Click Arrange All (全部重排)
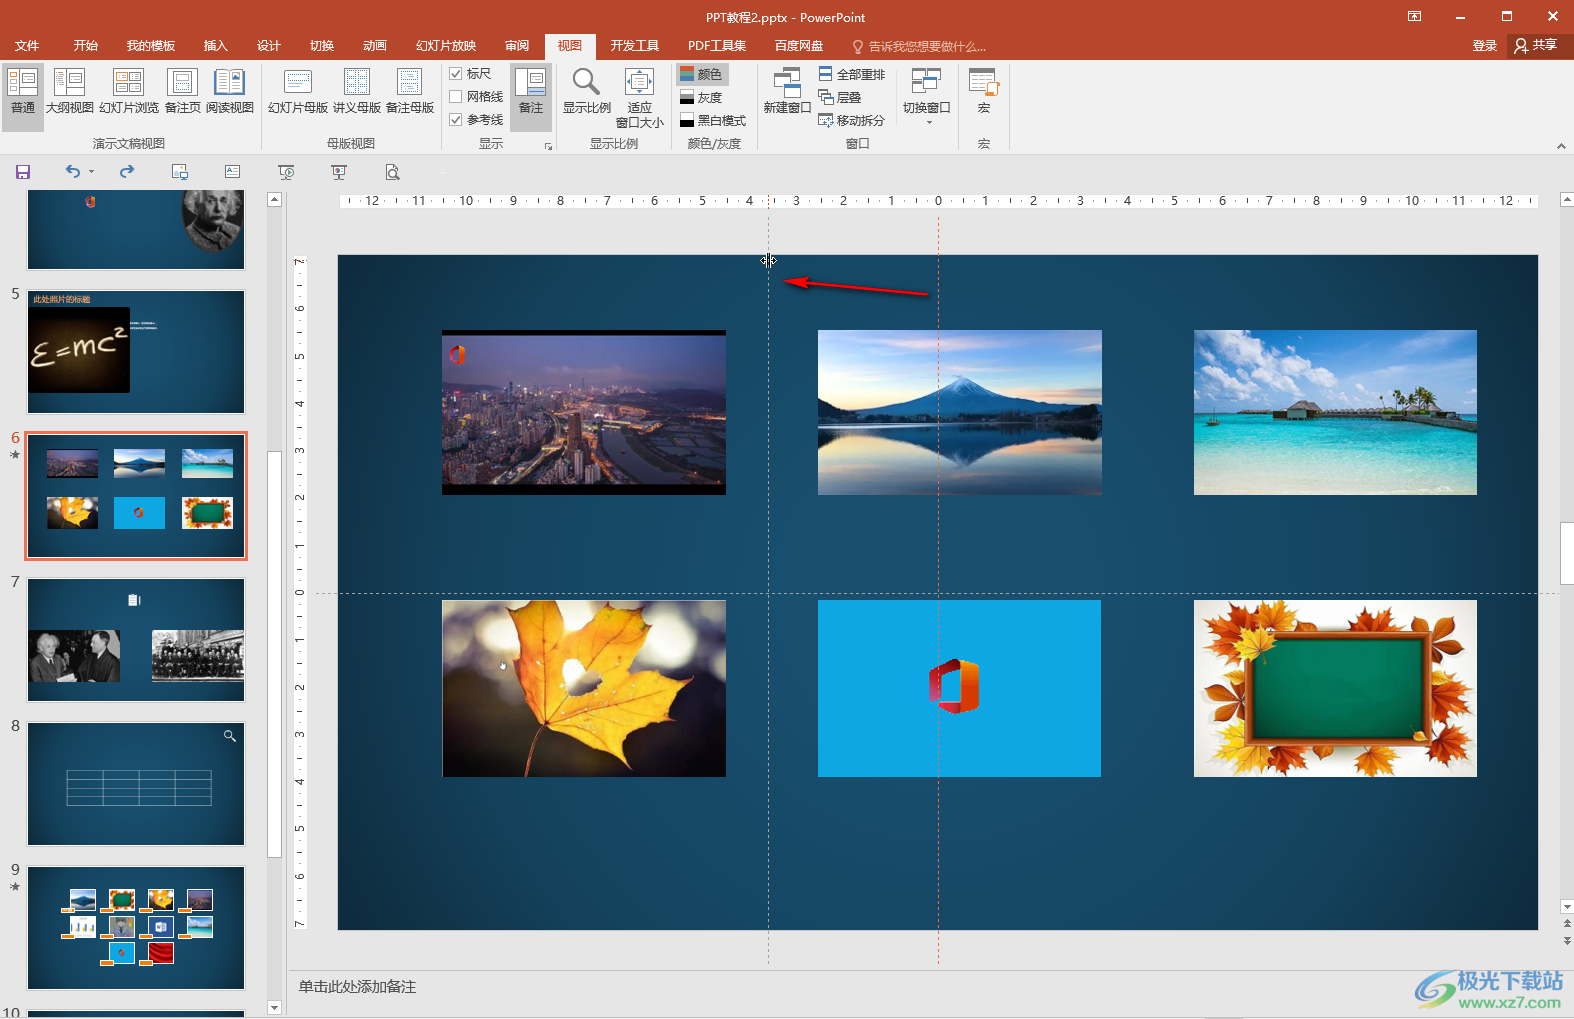The height and width of the screenshot is (1019, 1574). tap(852, 74)
